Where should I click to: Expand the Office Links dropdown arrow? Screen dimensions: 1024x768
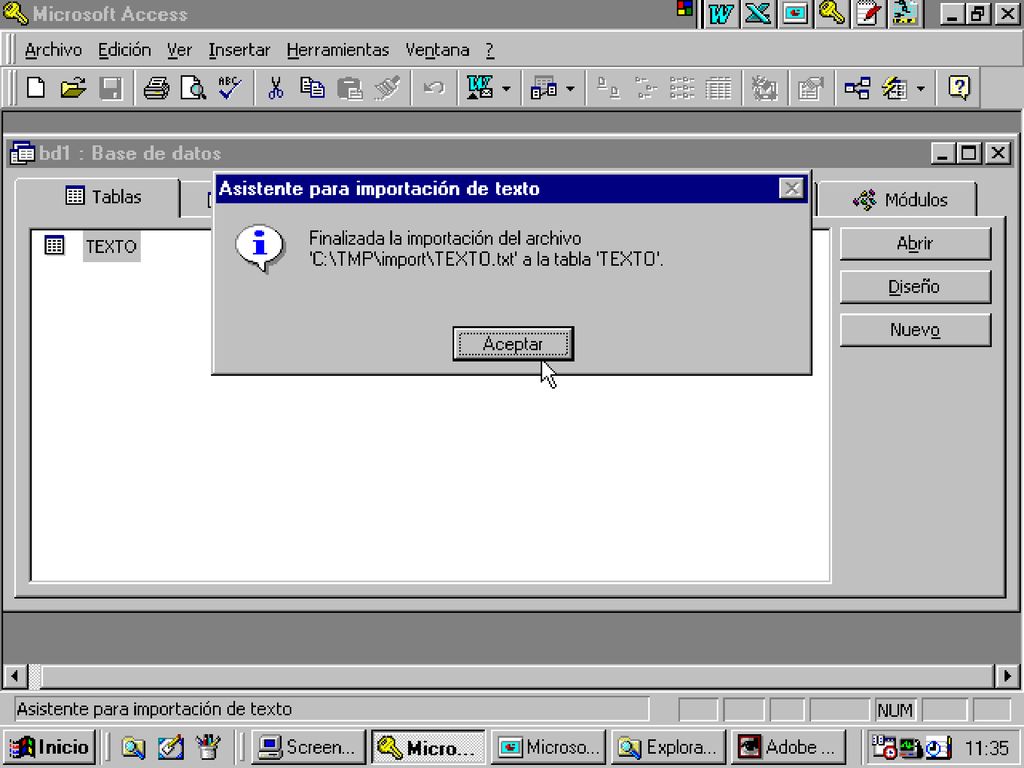coord(506,88)
